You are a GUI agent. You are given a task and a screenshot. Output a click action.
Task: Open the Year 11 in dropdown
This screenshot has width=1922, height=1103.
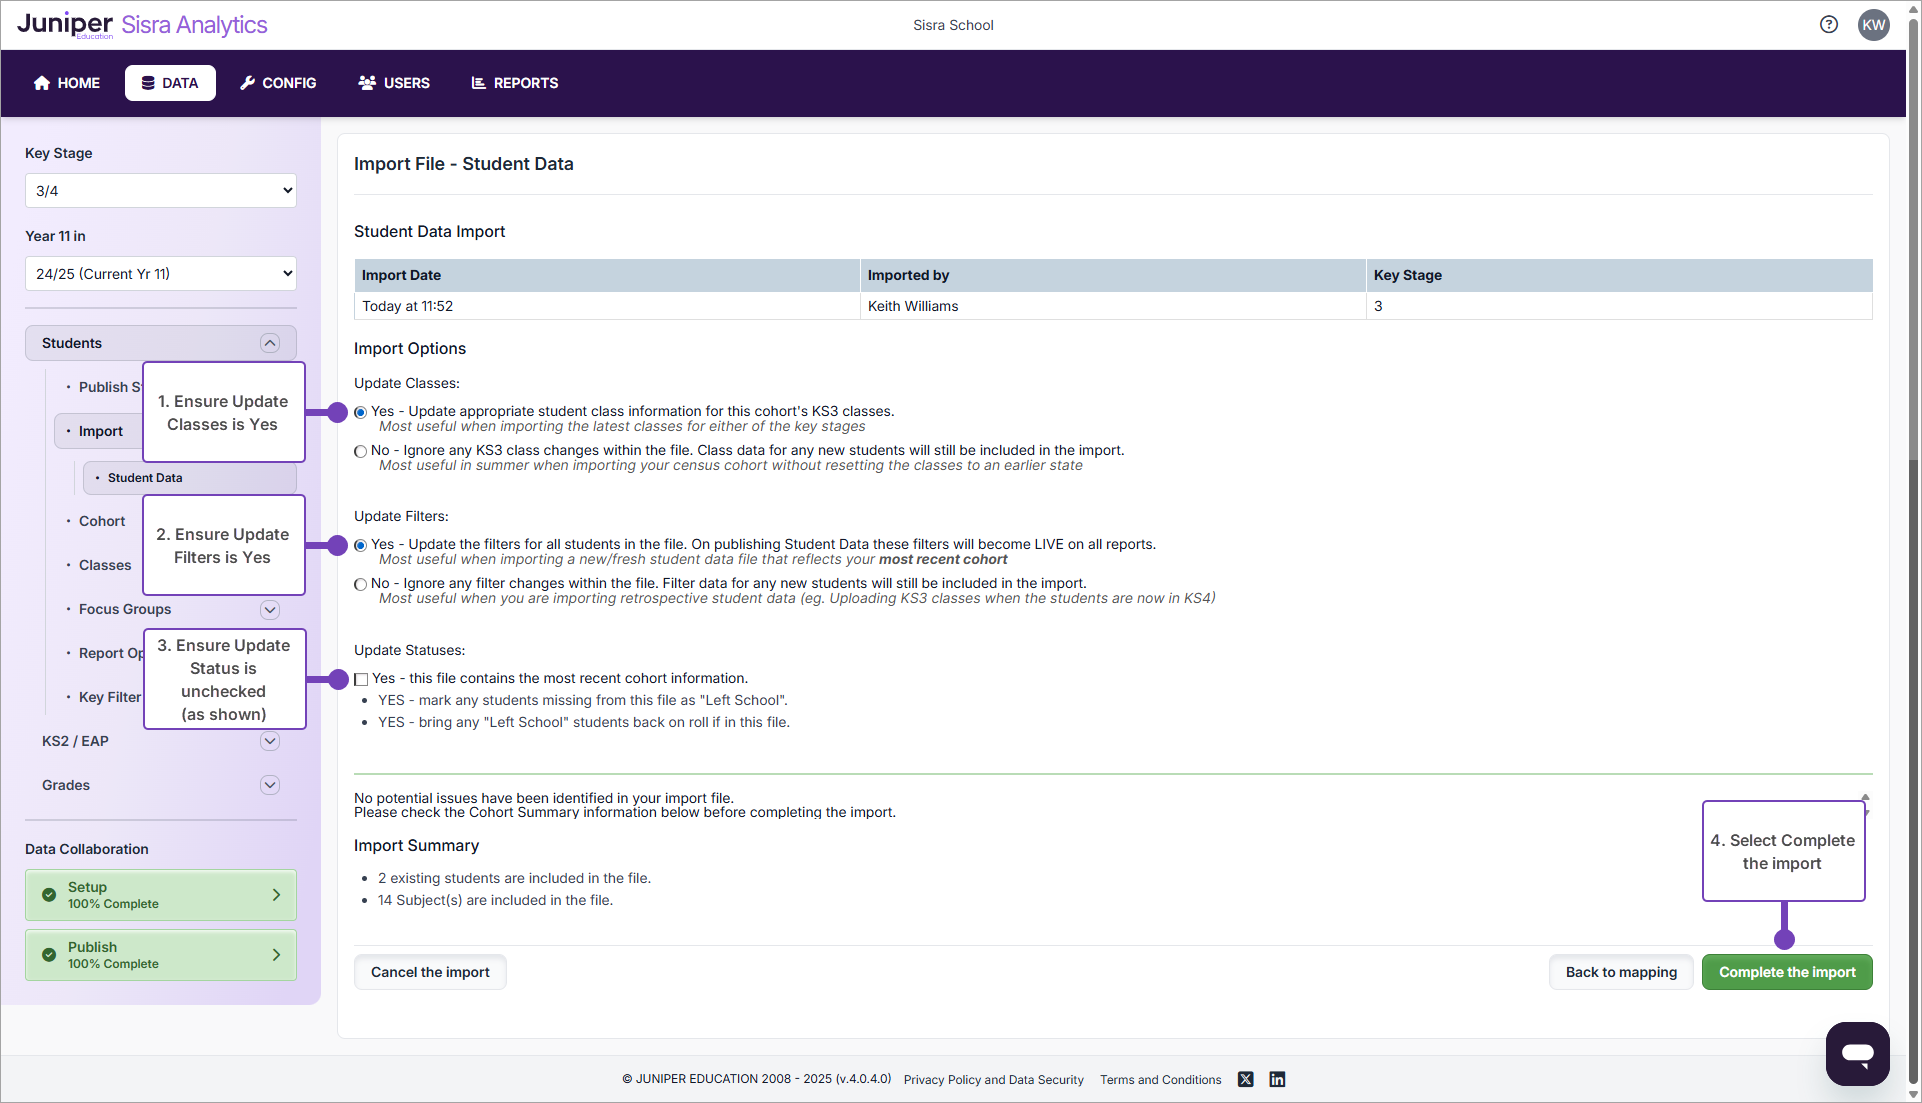point(161,274)
